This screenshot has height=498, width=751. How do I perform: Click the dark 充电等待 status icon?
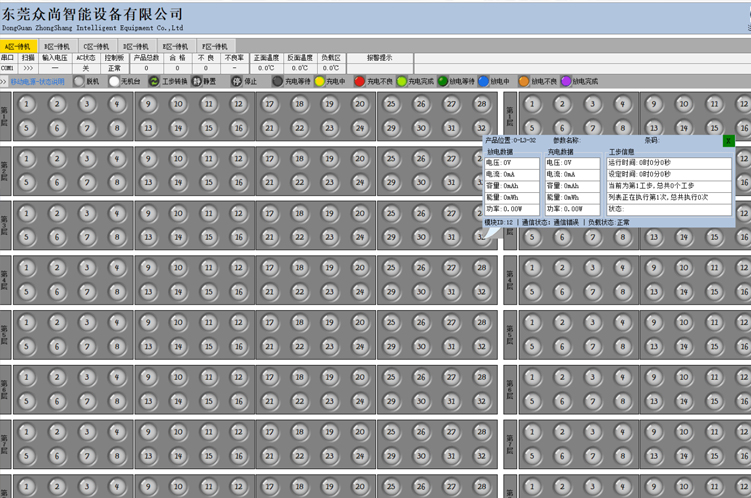(278, 81)
